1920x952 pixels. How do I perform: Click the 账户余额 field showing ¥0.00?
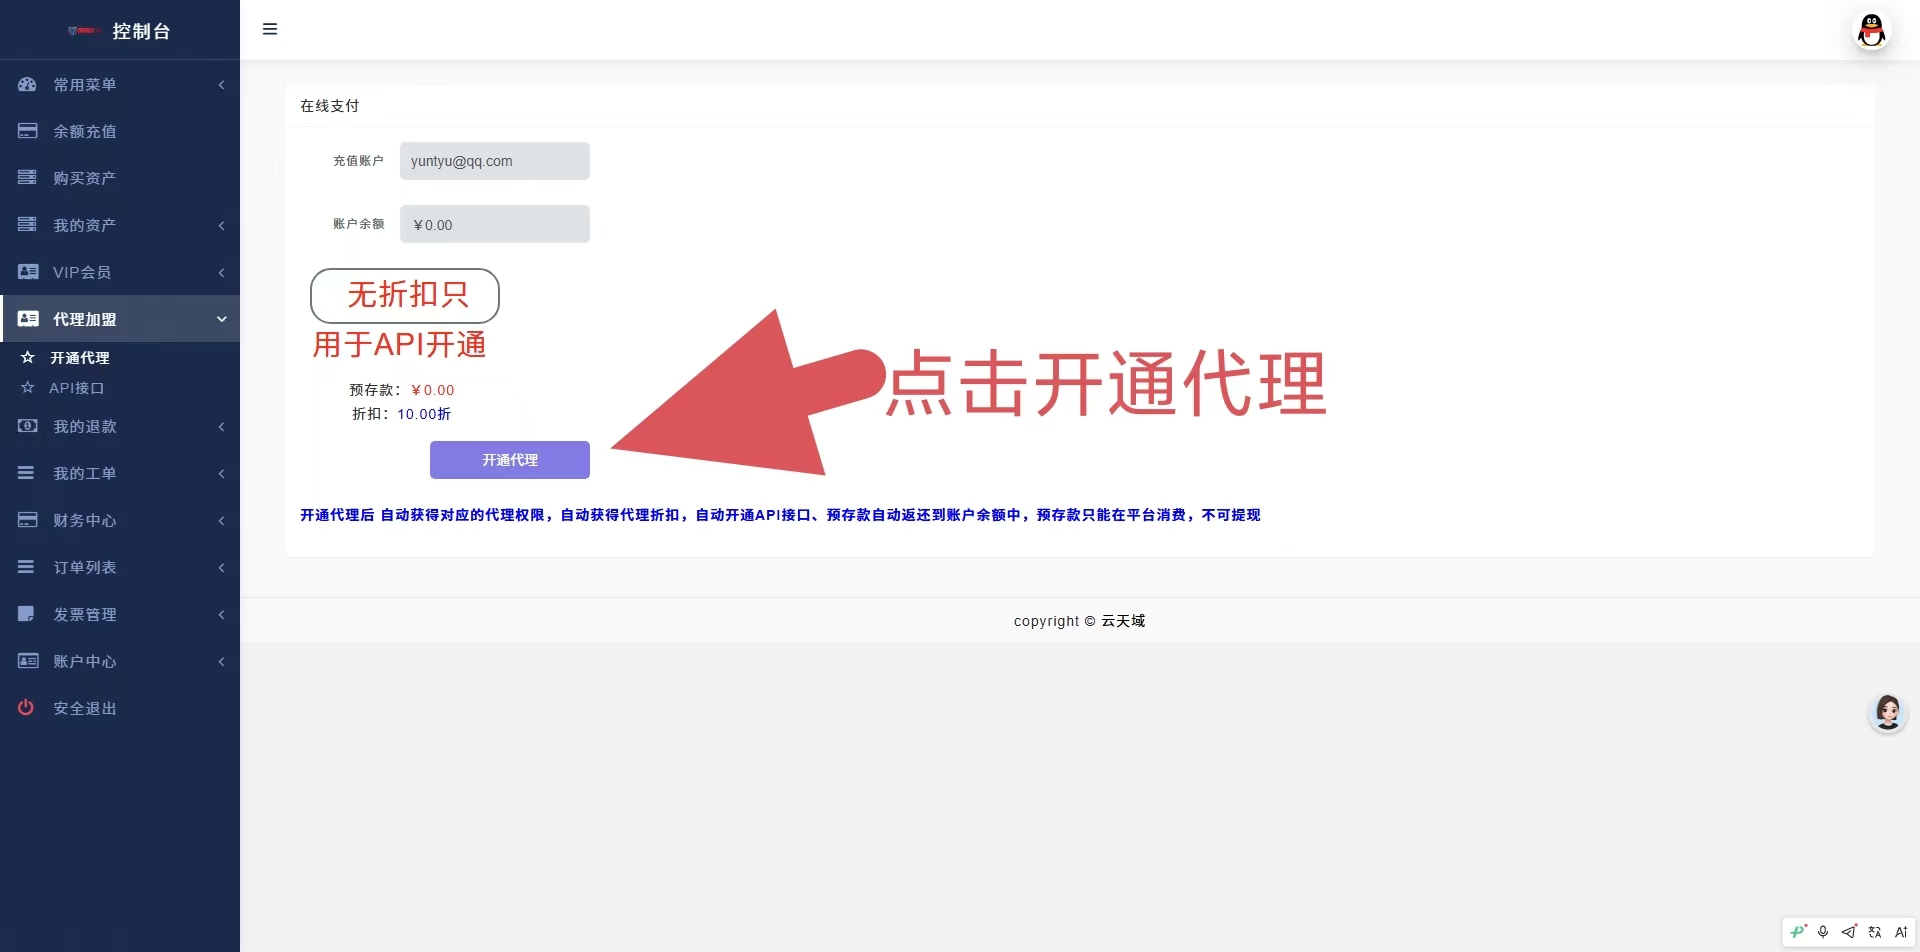point(495,224)
